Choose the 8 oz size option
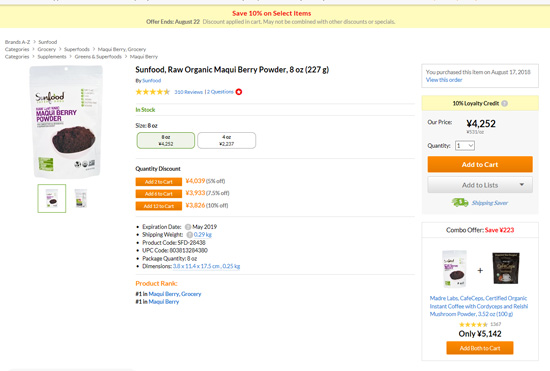The image size is (550, 371). click(166, 140)
